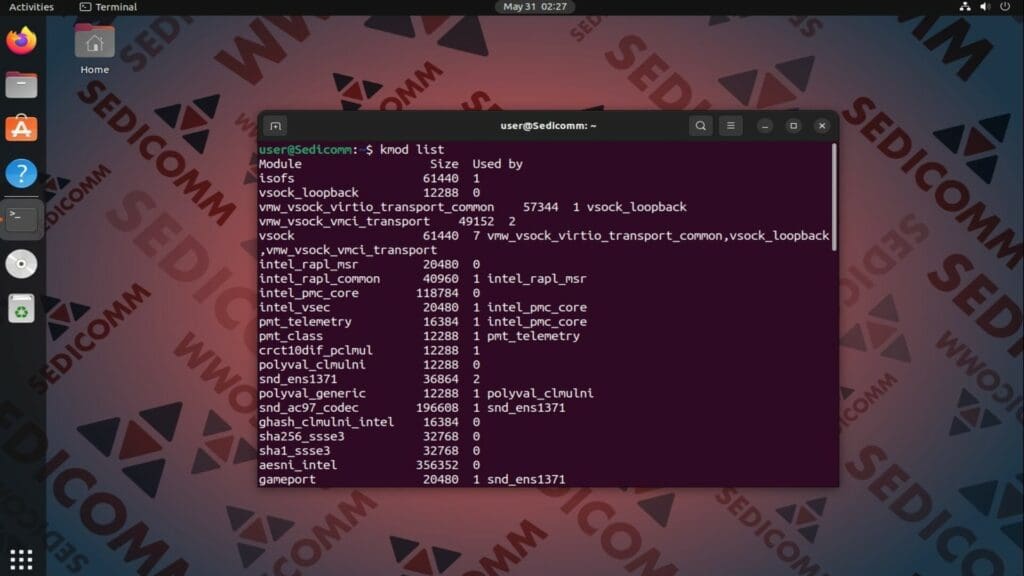Click the user@Sedicomm prompt text
The image size is (1024, 576).
point(305,150)
